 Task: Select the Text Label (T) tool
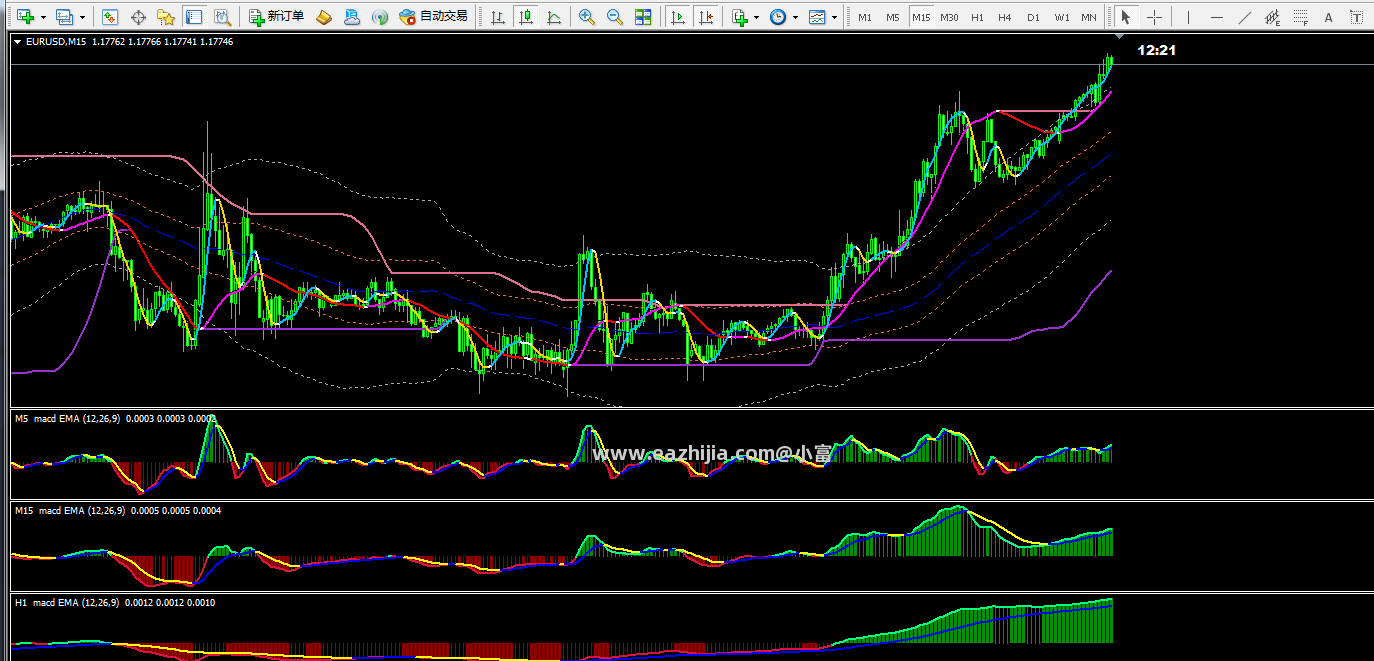[x=1356, y=17]
